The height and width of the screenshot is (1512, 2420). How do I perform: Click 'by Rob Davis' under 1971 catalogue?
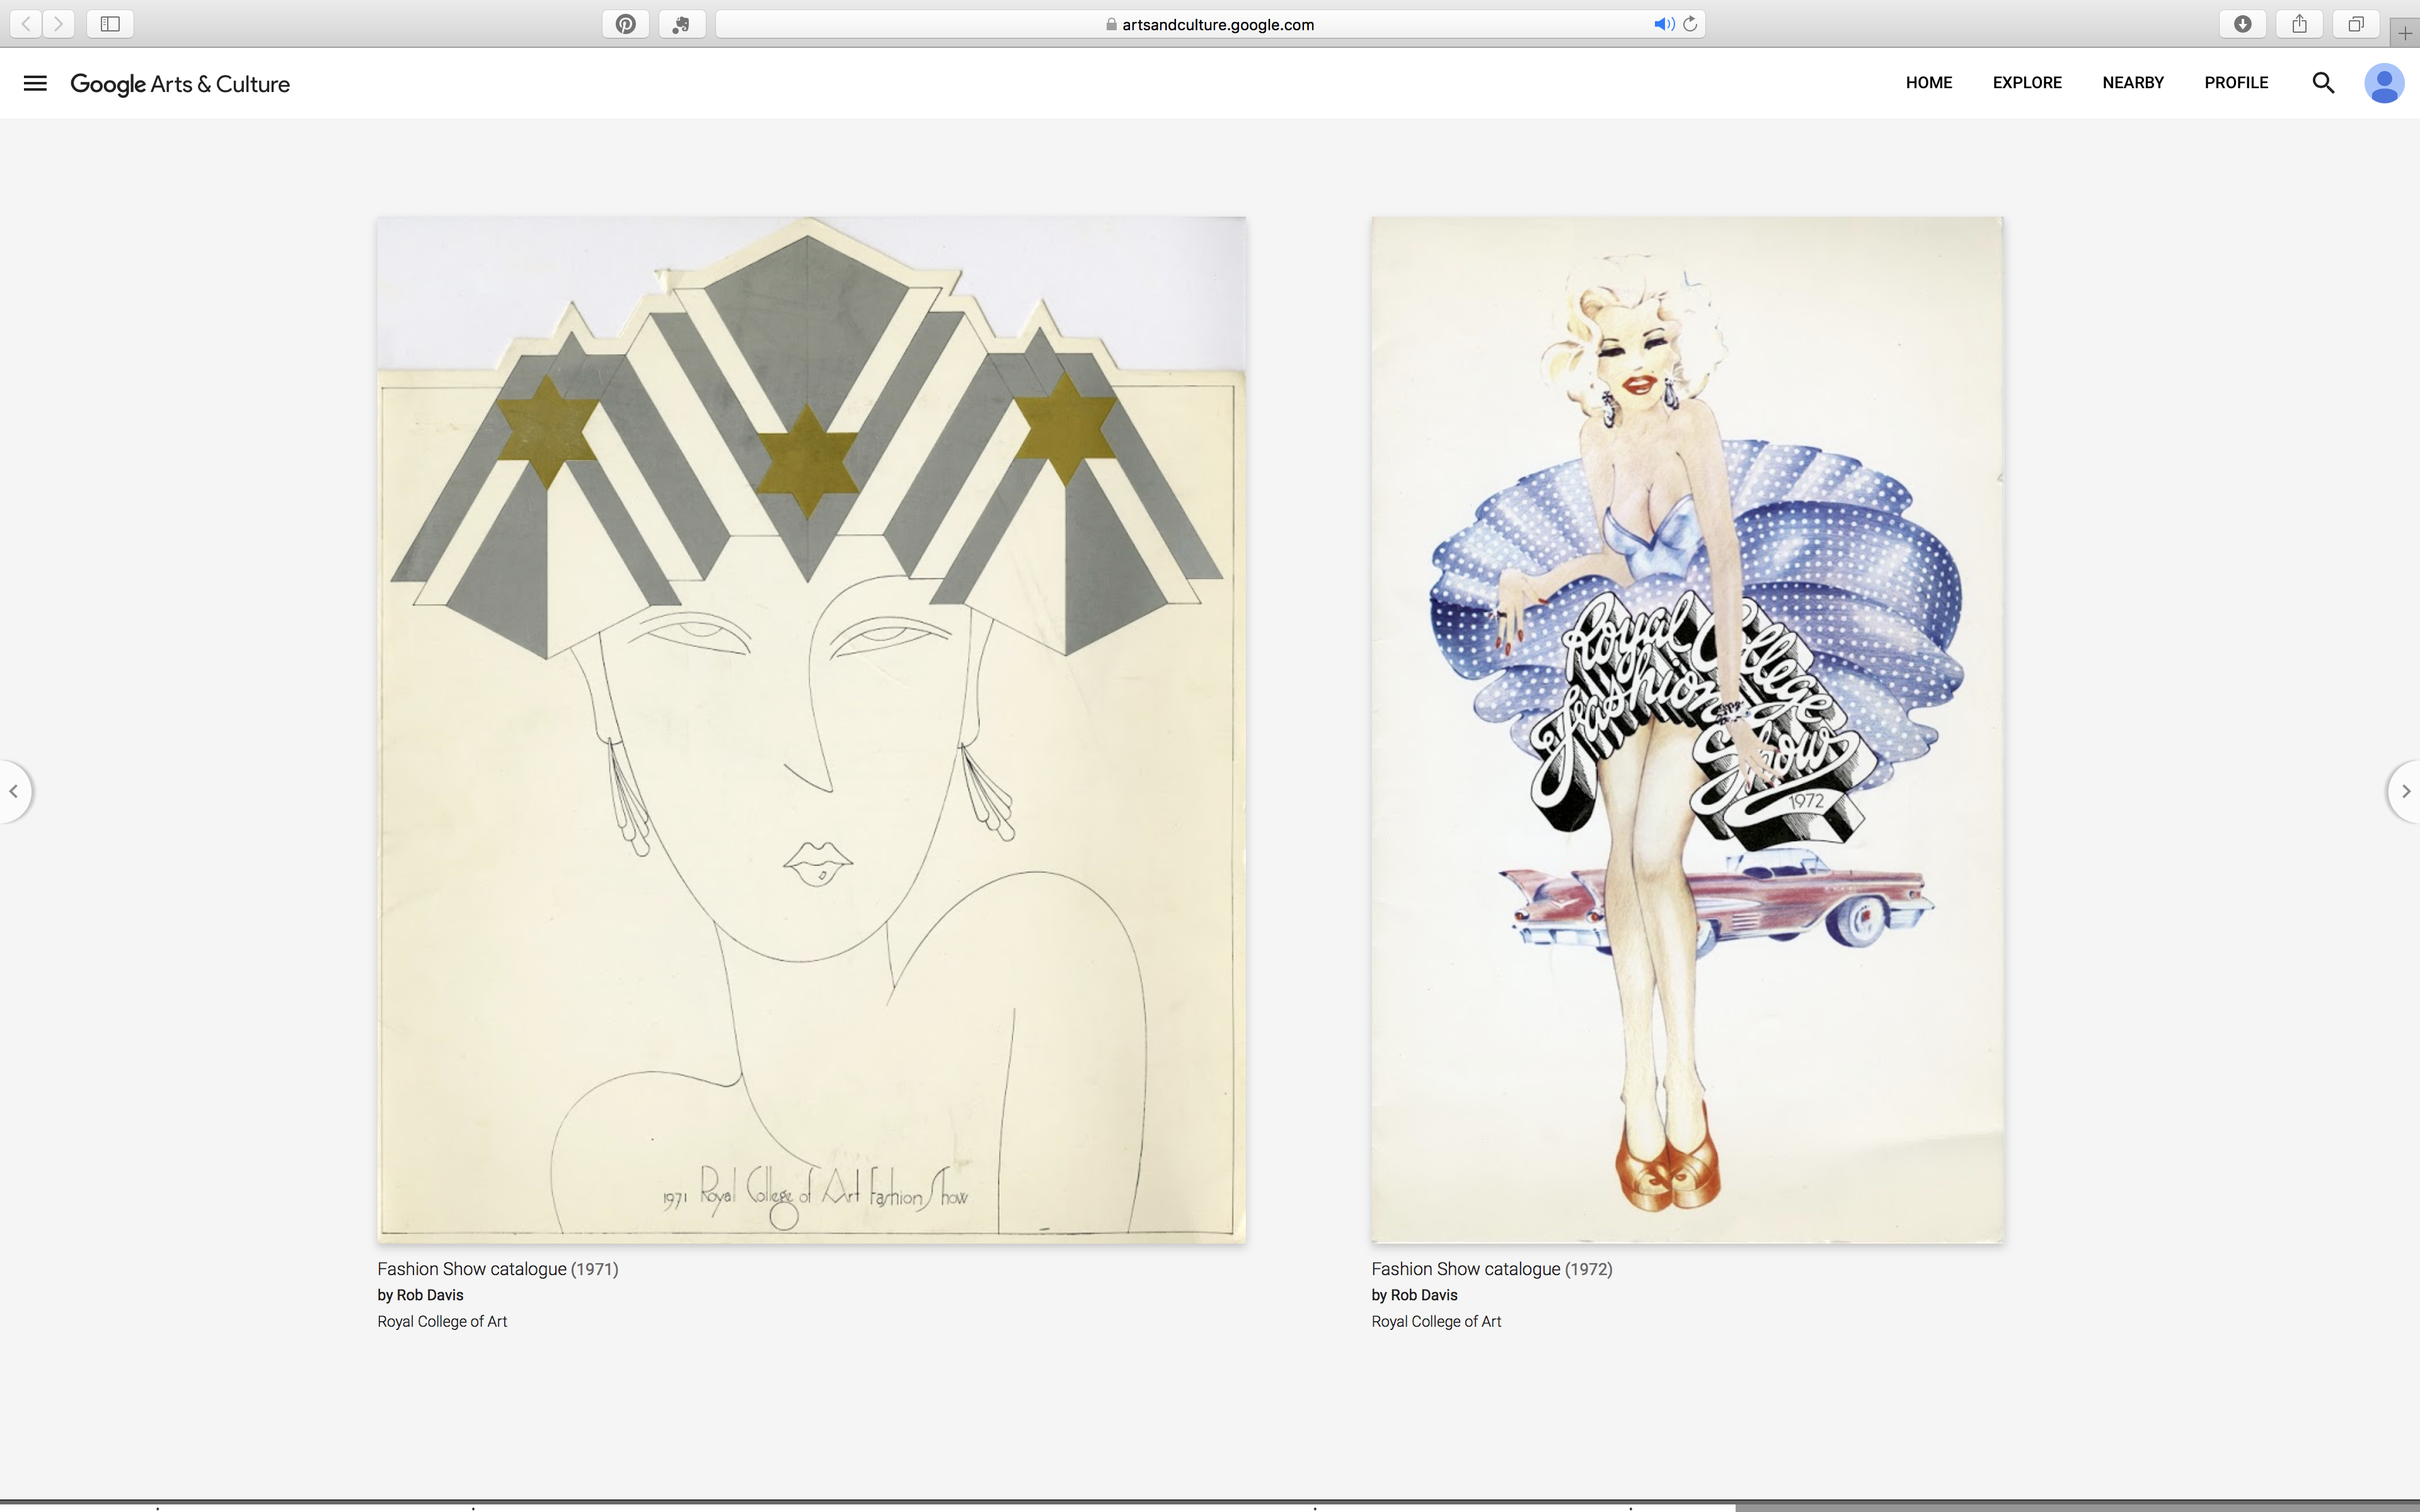420,1295
